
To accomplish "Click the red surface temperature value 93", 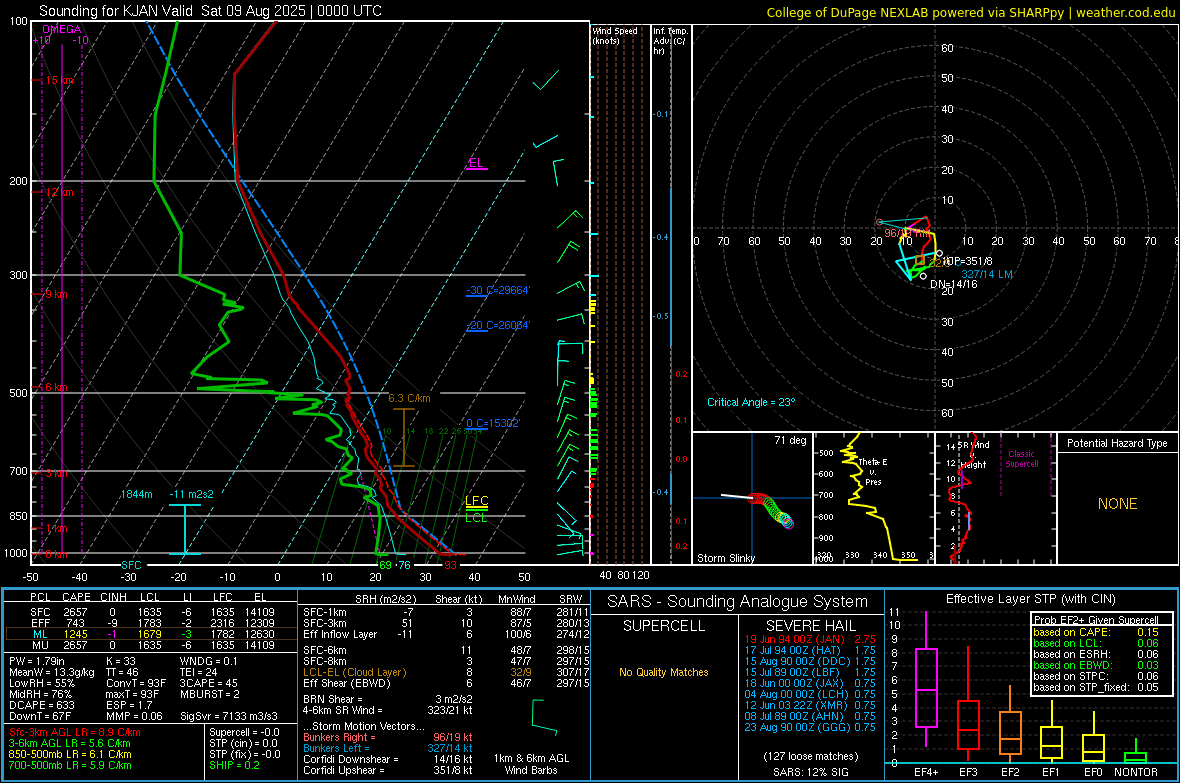I will point(450,565).
